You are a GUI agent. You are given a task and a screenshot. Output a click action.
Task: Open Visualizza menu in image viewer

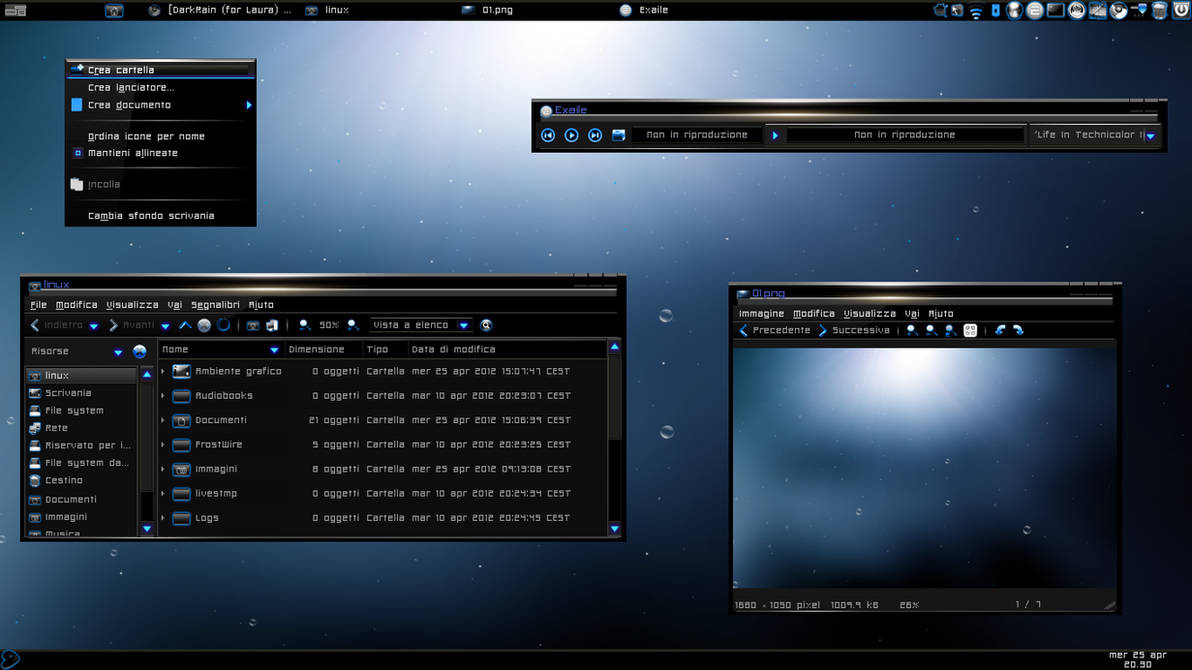870,313
